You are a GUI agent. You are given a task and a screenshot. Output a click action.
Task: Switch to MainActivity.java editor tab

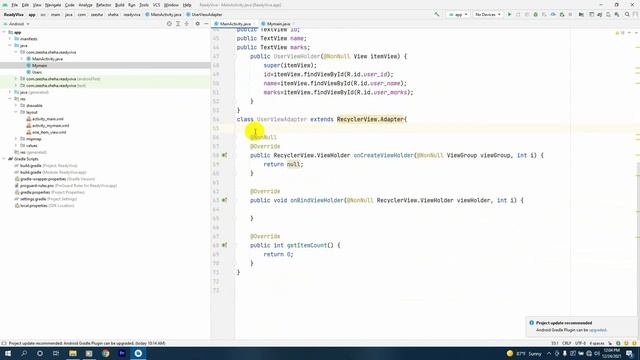(x=235, y=24)
